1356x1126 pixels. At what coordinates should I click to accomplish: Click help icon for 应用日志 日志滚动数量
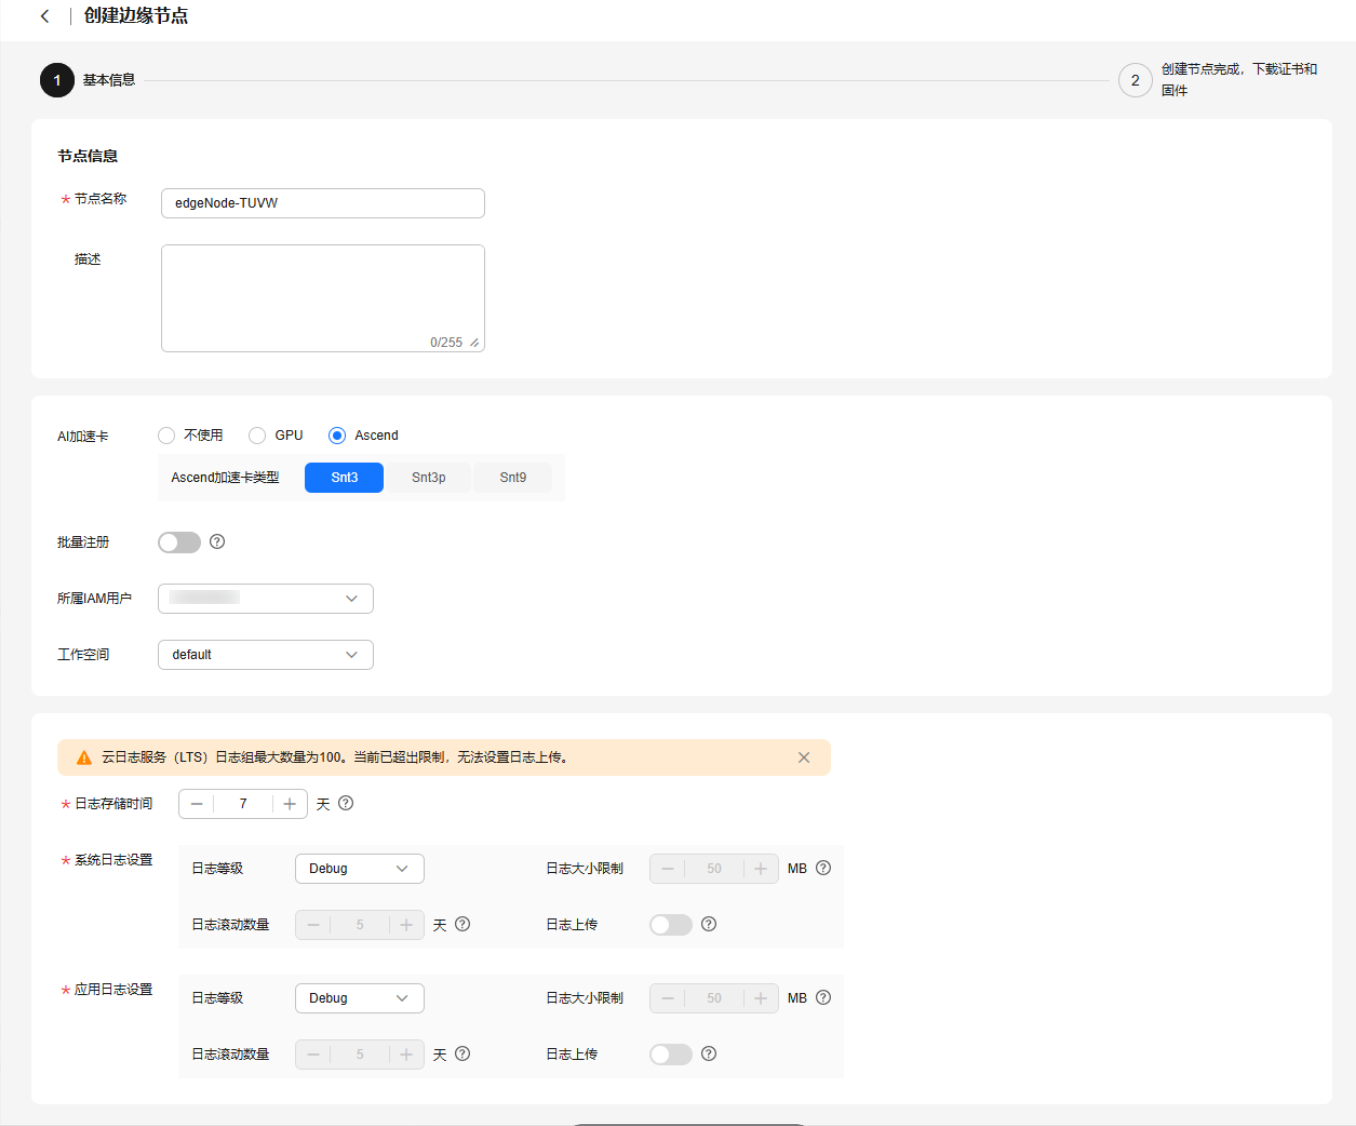463,1054
